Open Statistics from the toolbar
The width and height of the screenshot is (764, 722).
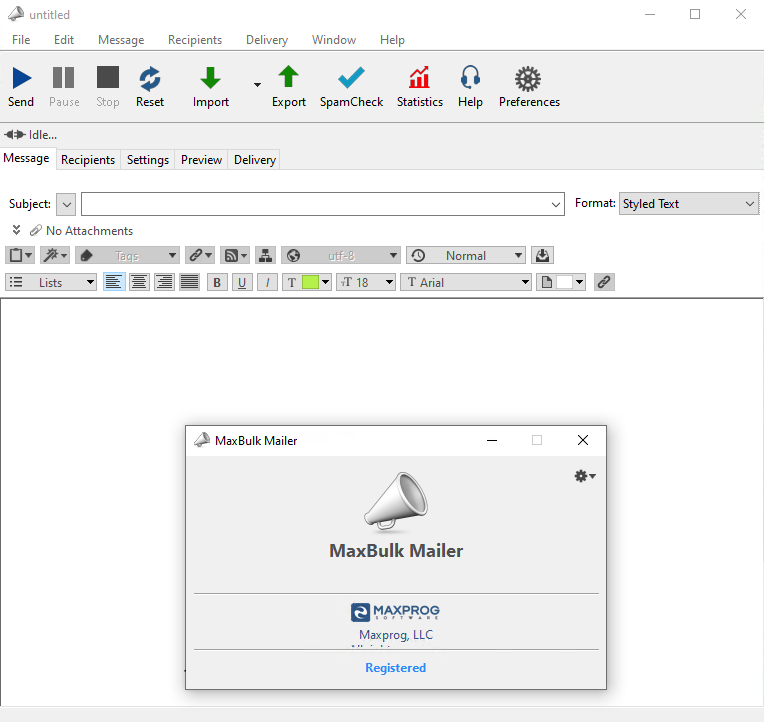420,87
